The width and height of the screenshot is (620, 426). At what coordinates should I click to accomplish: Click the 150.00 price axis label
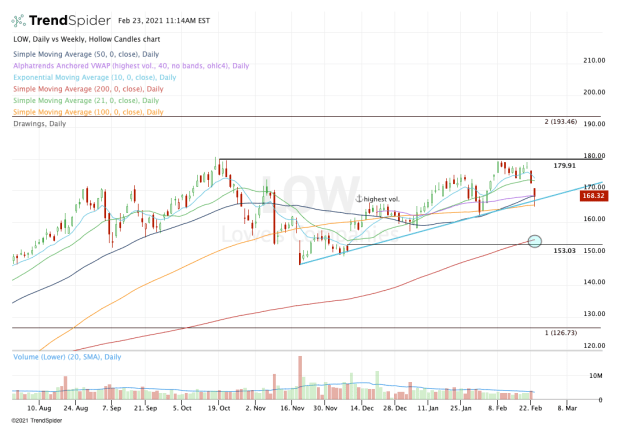coord(594,251)
